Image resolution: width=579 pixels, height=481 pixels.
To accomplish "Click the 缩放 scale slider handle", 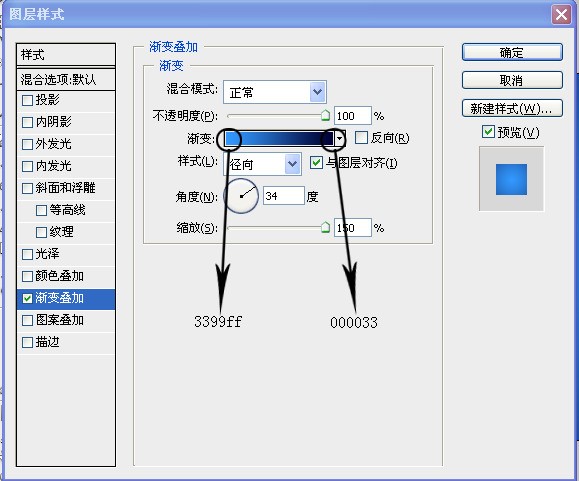I will [325, 227].
